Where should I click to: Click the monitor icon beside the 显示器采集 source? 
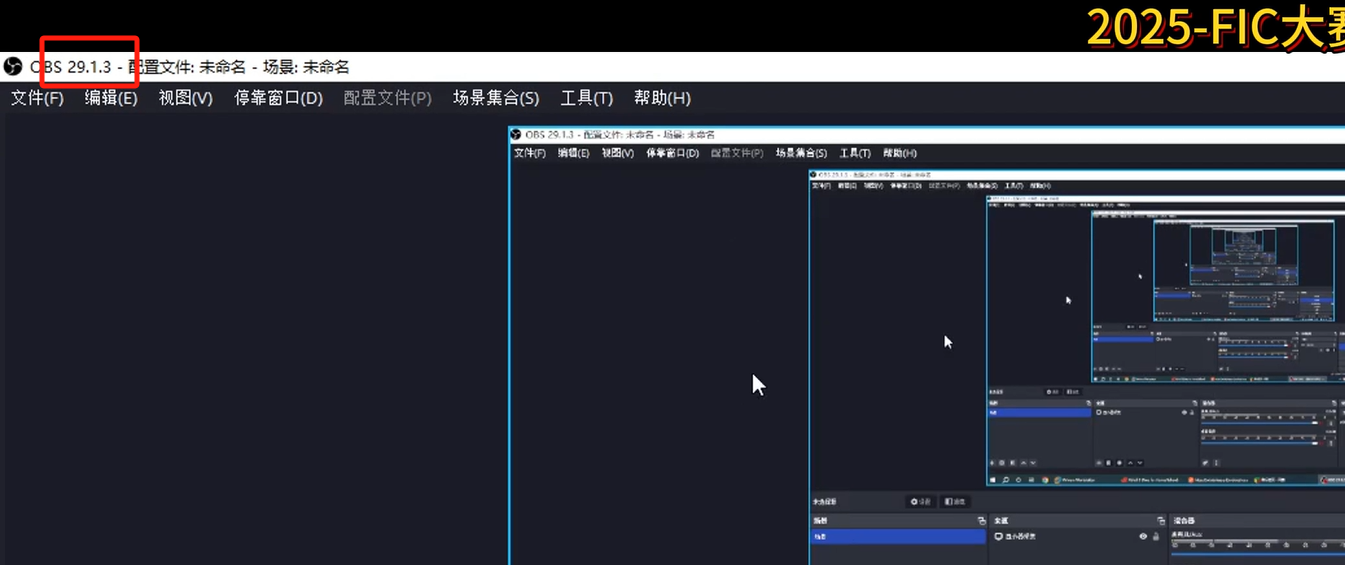(998, 537)
